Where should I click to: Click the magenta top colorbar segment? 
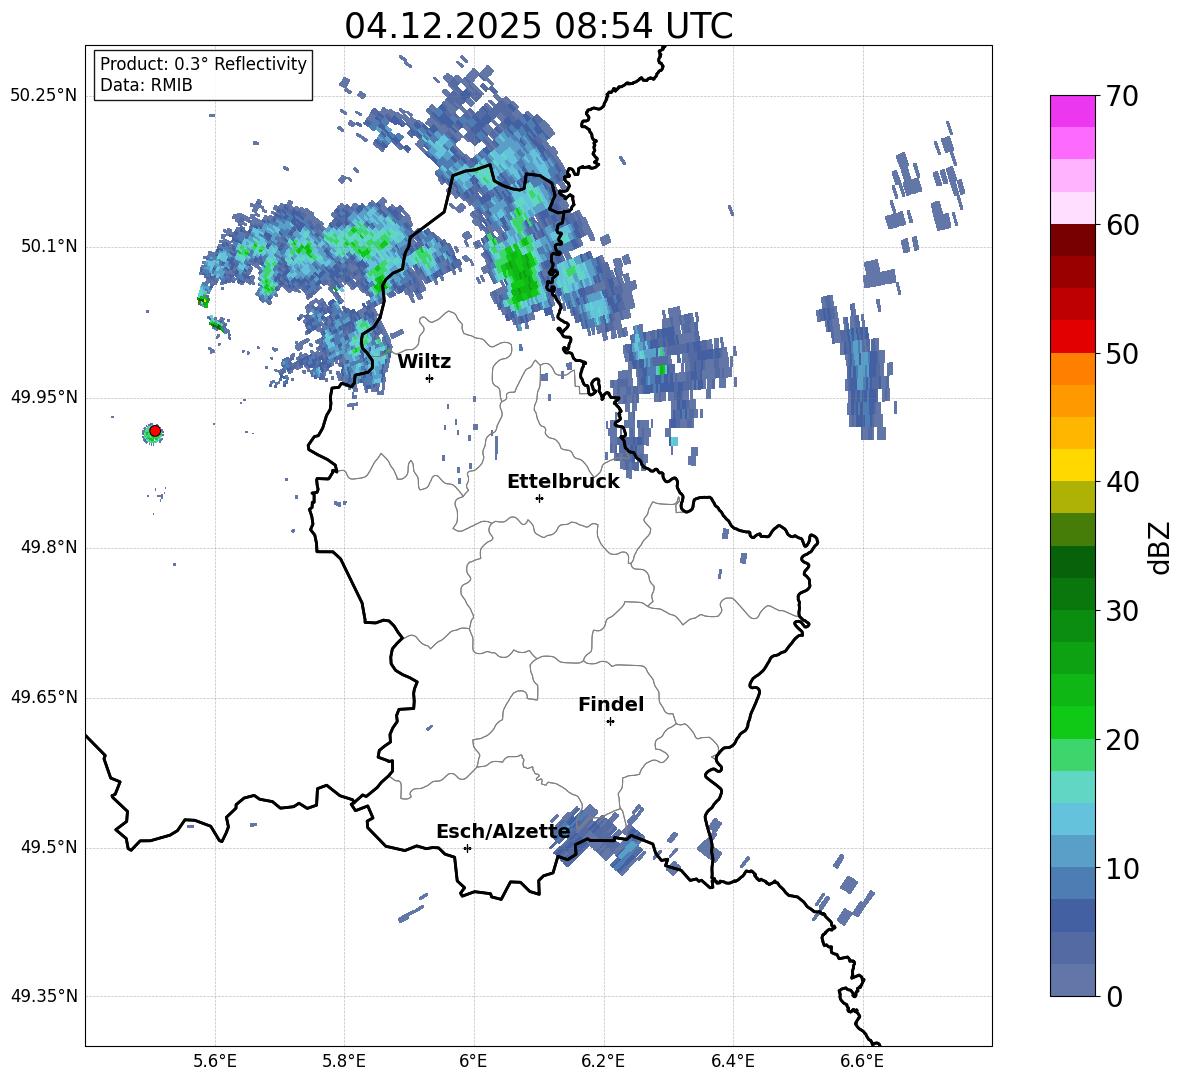tap(1072, 111)
